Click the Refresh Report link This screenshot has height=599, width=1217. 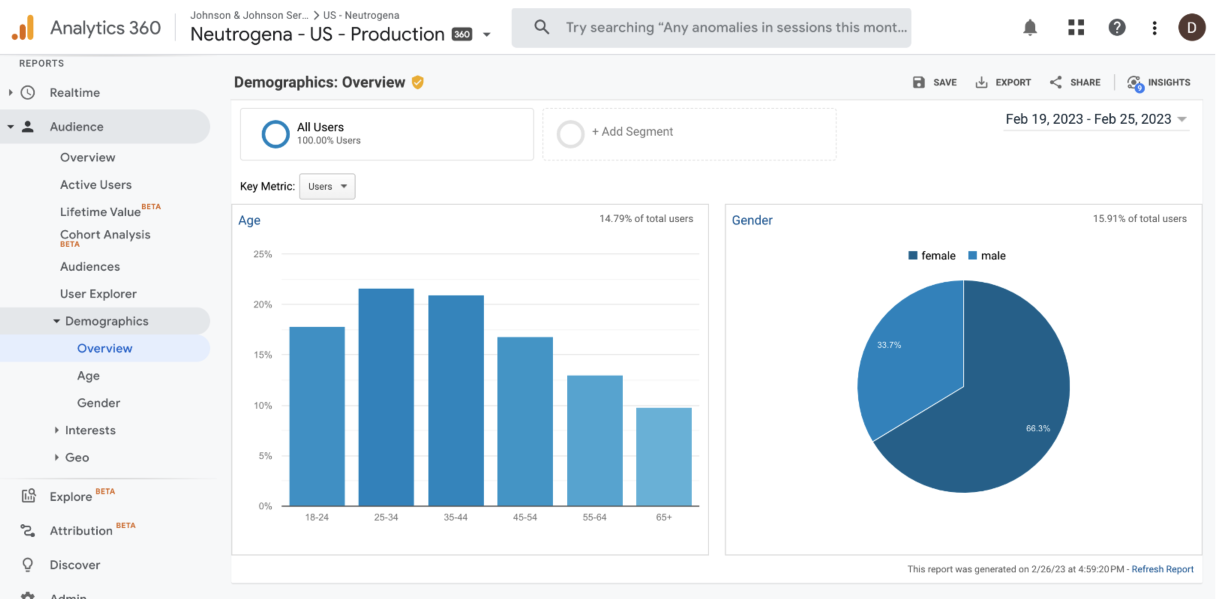(1163, 569)
